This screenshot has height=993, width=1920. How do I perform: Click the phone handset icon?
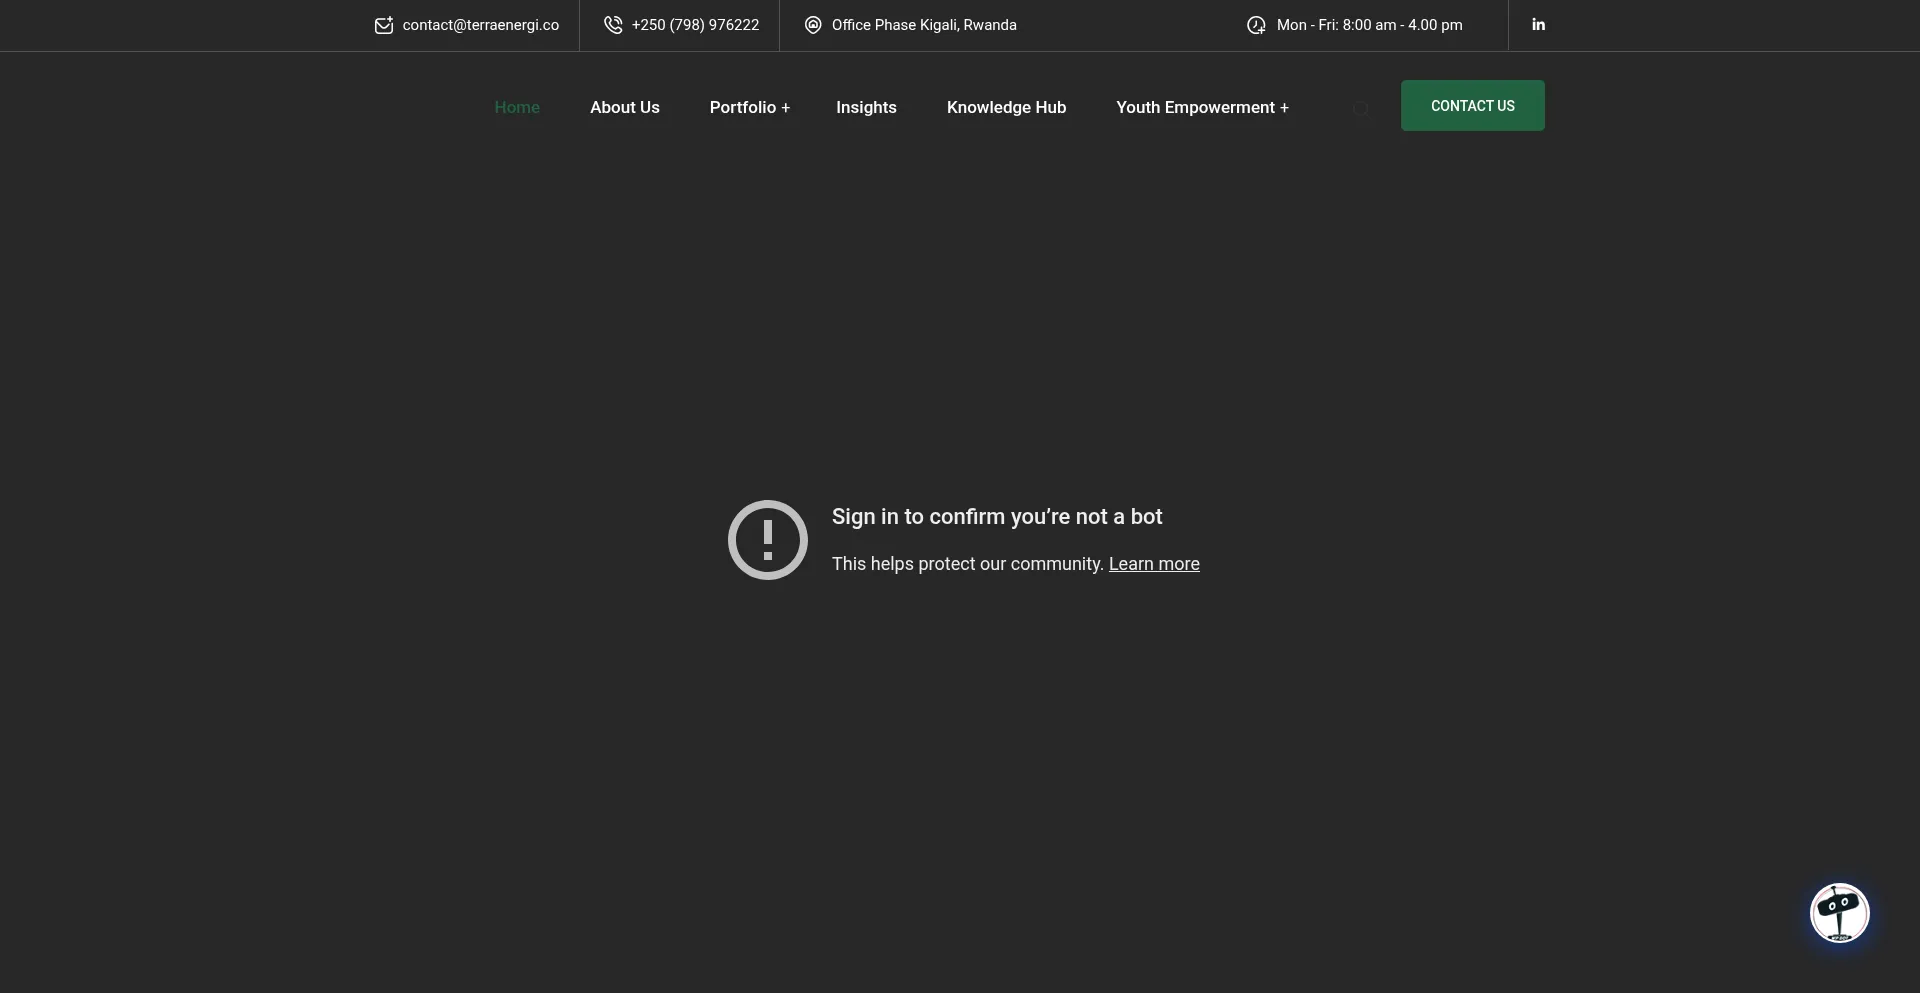(613, 25)
